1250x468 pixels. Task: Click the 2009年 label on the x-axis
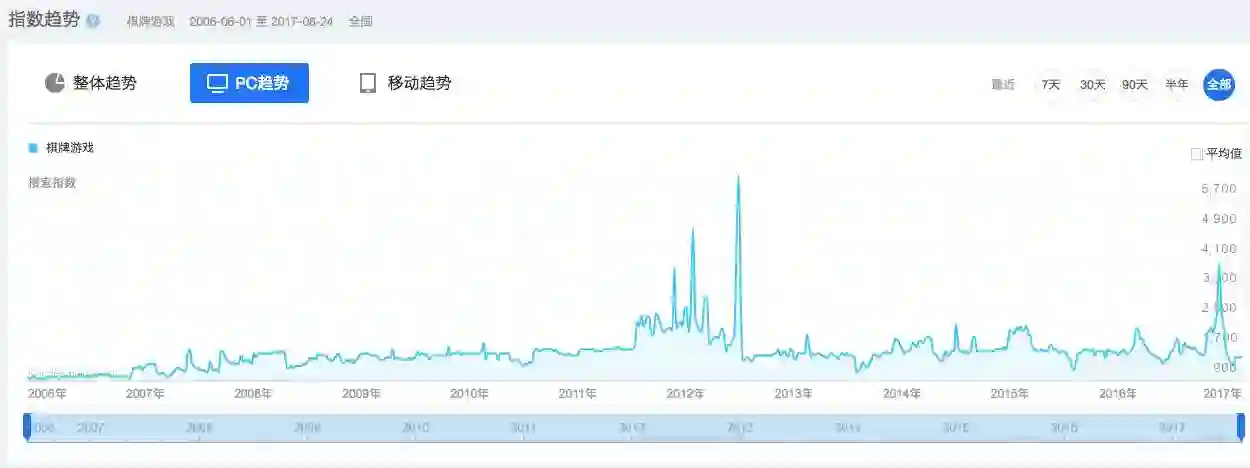tap(361, 394)
